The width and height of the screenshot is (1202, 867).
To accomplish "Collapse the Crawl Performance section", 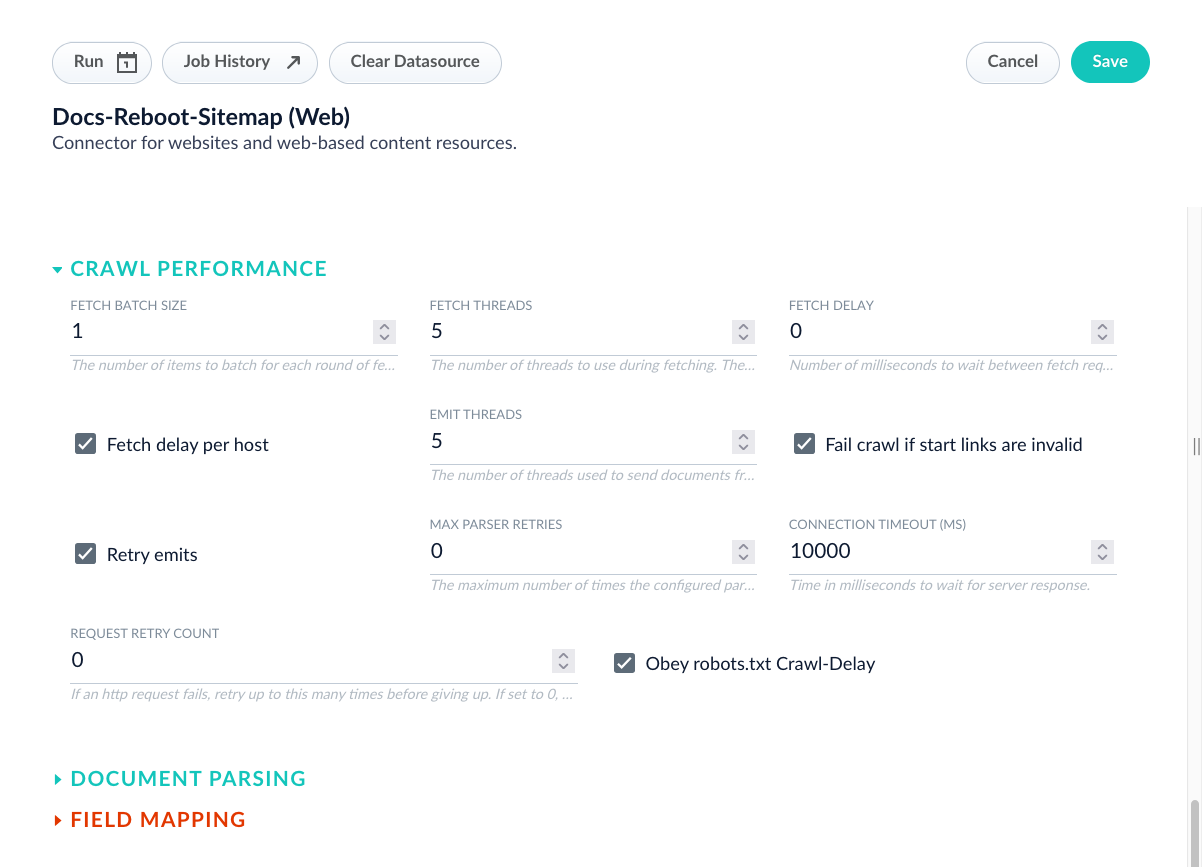I will point(59,269).
